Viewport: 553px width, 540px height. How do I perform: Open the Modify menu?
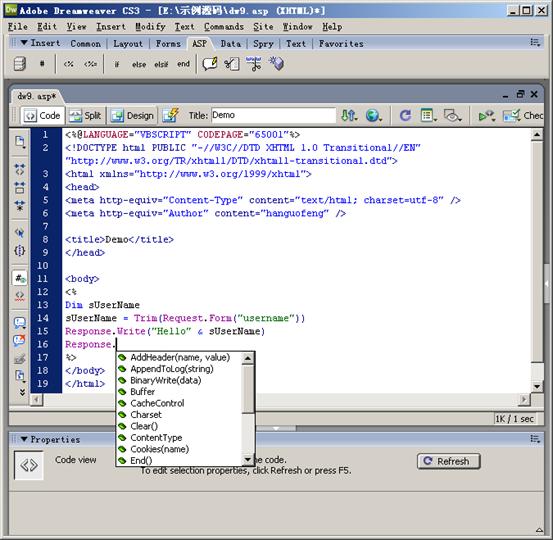tap(150, 27)
